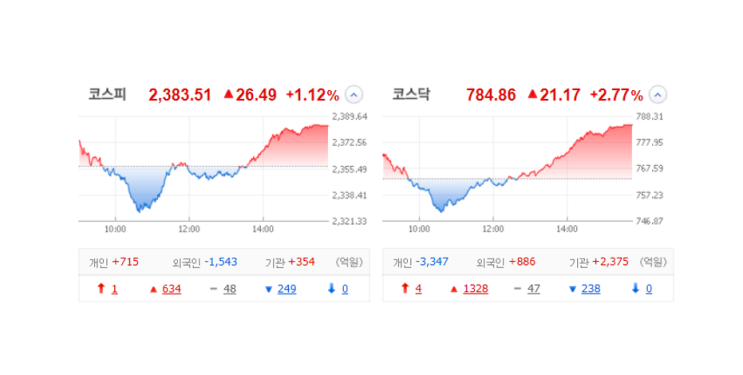Open the 코스피 634 rising stocks link

pyautogui.click(x=172, y=289)
